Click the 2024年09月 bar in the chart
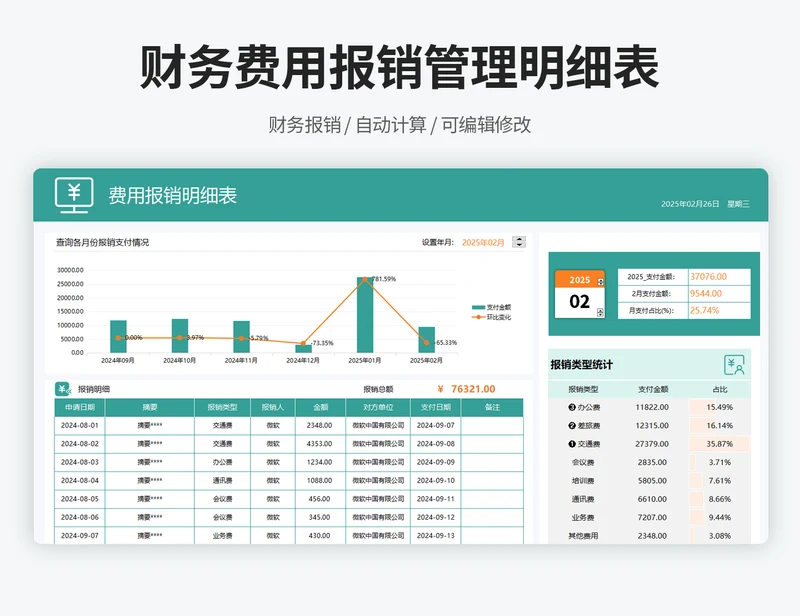800x616 pixels. coord(118,336)
